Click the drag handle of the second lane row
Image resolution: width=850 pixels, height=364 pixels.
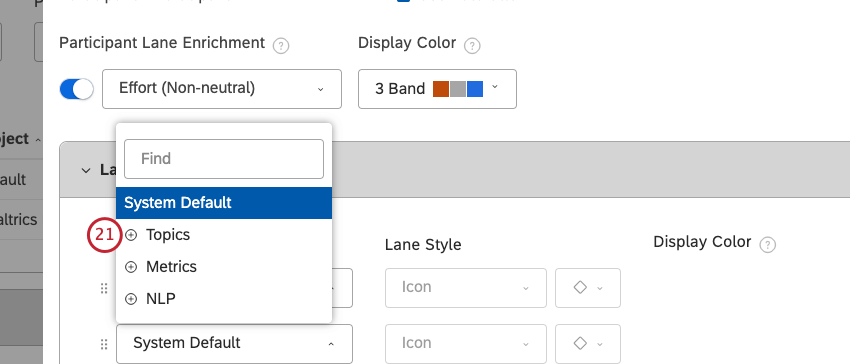tap(104, 344)
